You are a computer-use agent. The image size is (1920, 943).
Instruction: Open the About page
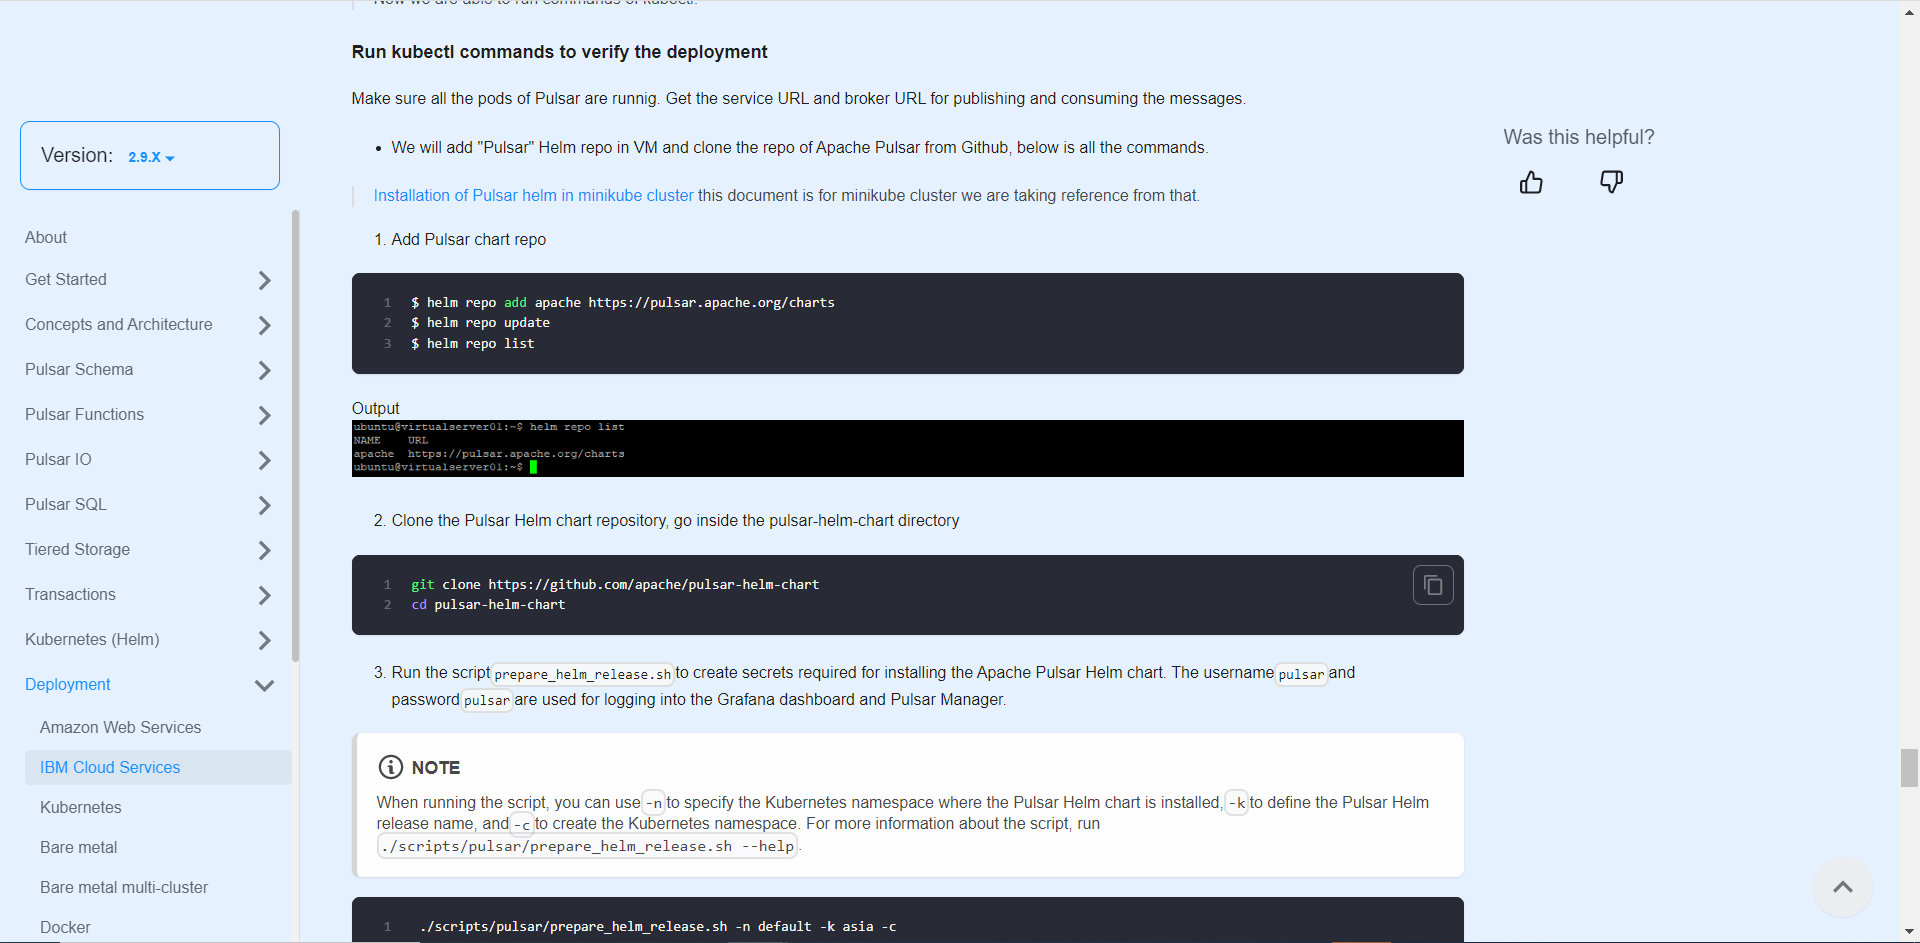[x=46, y=237]
